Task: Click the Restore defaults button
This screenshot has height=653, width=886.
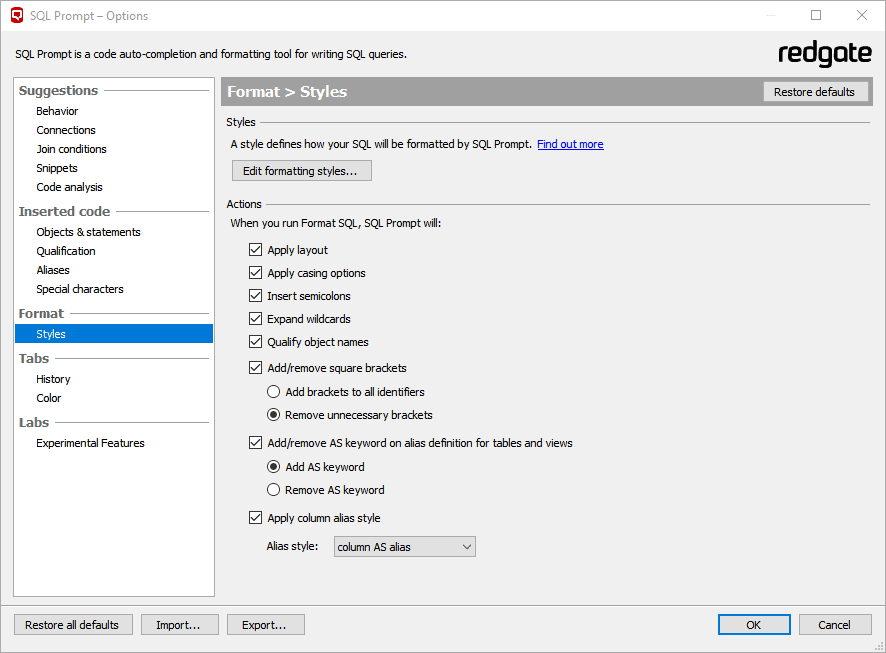Action: [x=814, y=92]
